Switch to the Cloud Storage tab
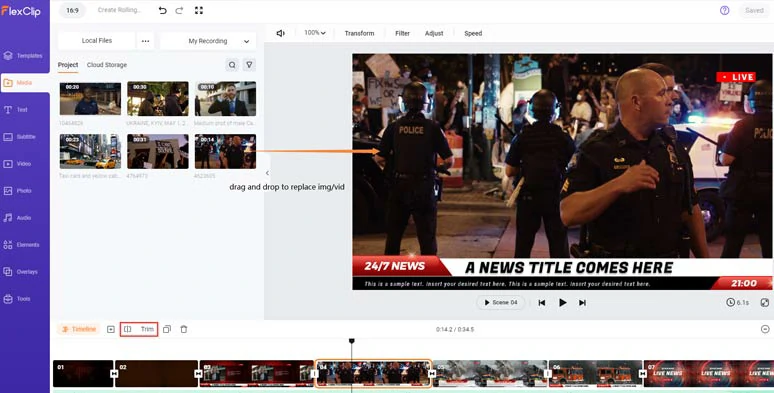This screenshot has height=393, width=774. (107, 65)
